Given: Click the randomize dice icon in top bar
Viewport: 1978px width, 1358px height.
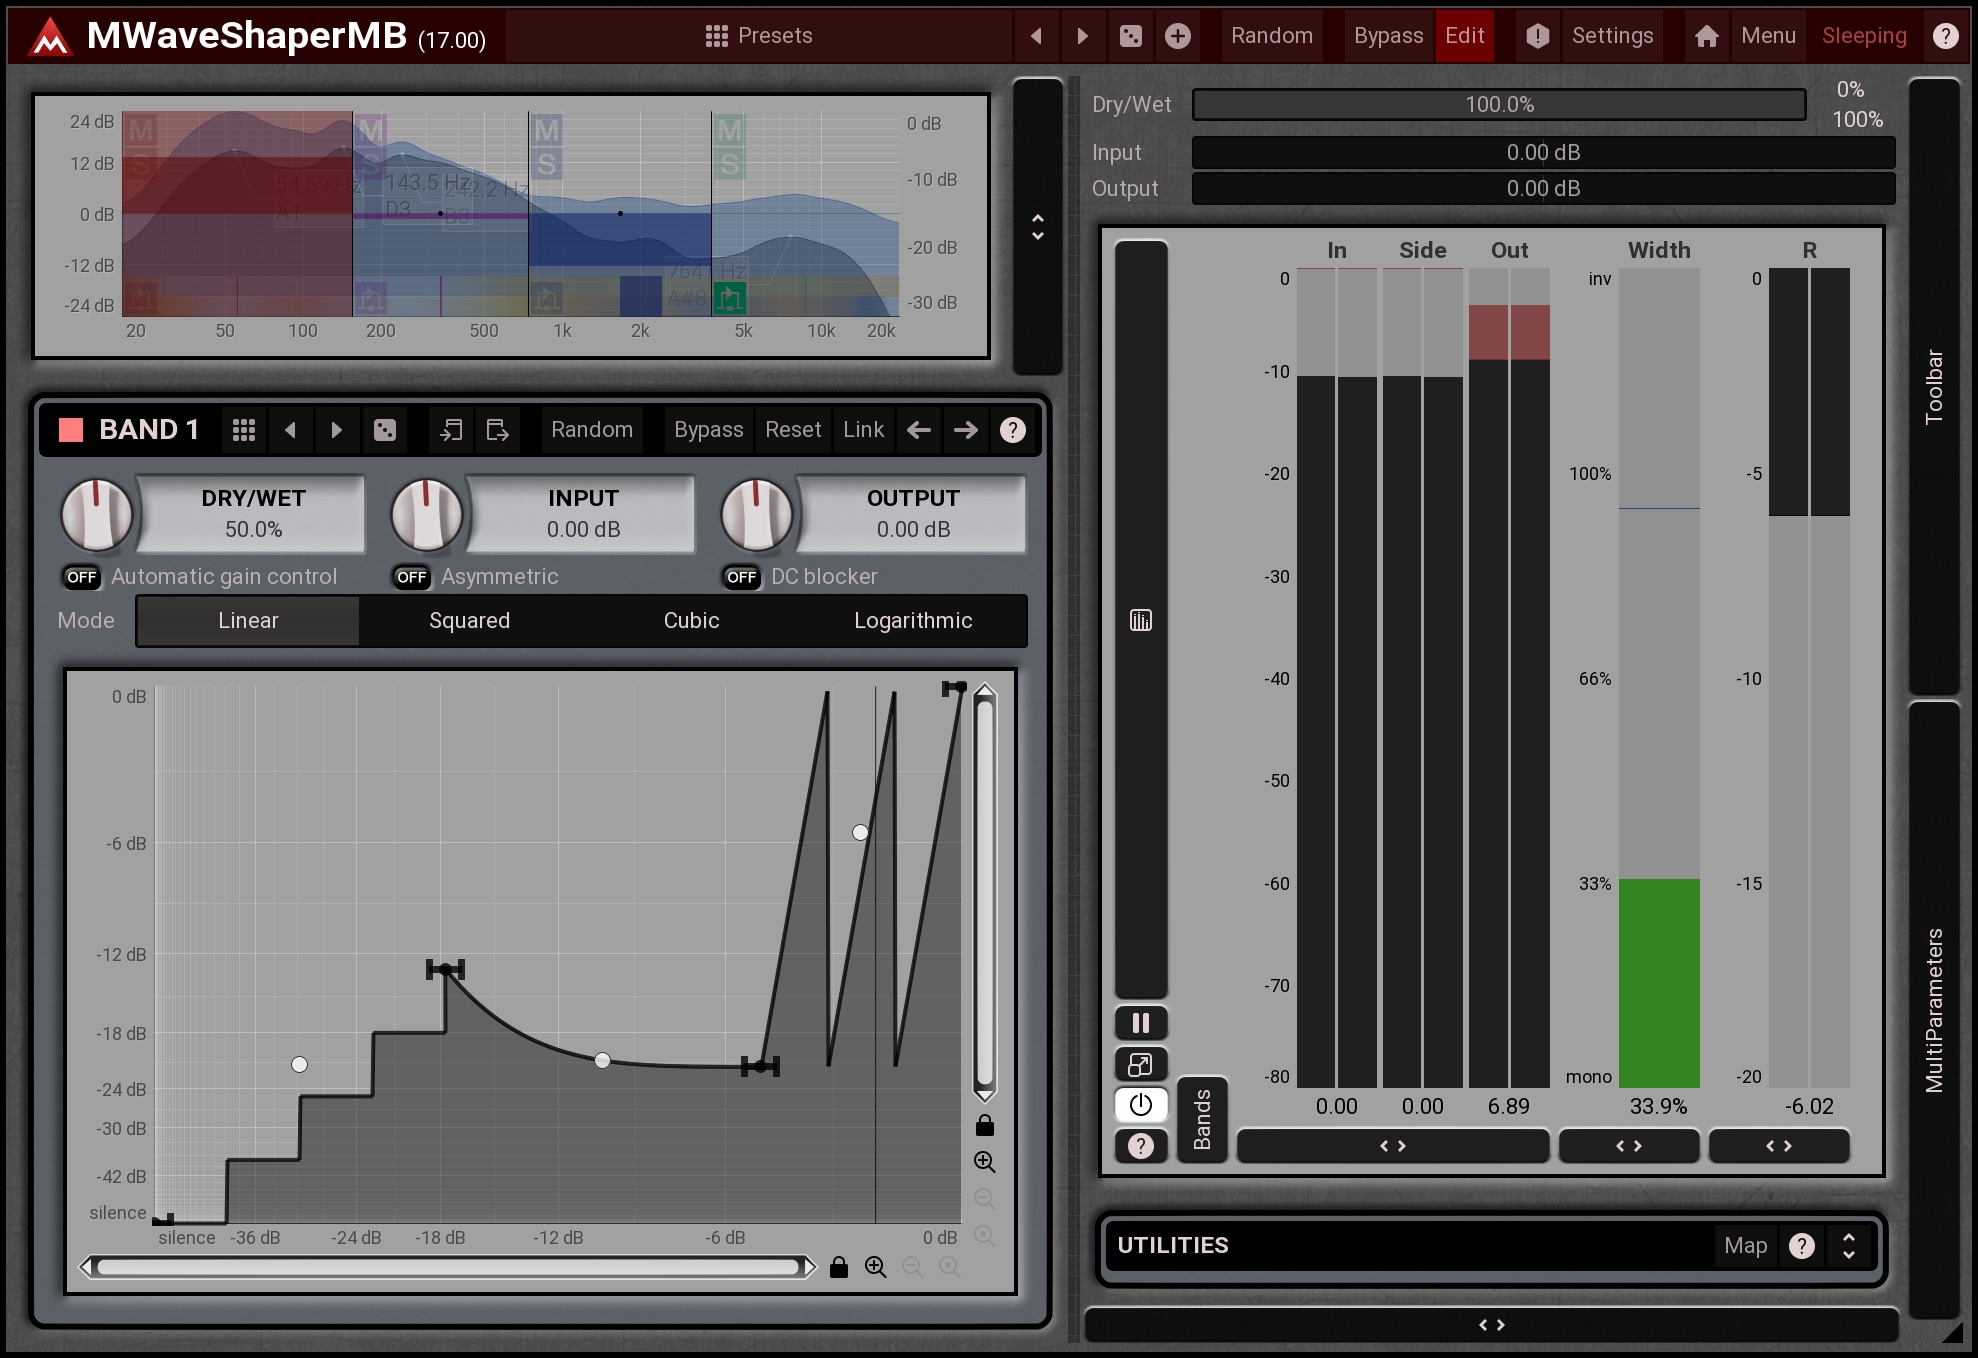Looking at the screenshot, I should point(1130,36).
